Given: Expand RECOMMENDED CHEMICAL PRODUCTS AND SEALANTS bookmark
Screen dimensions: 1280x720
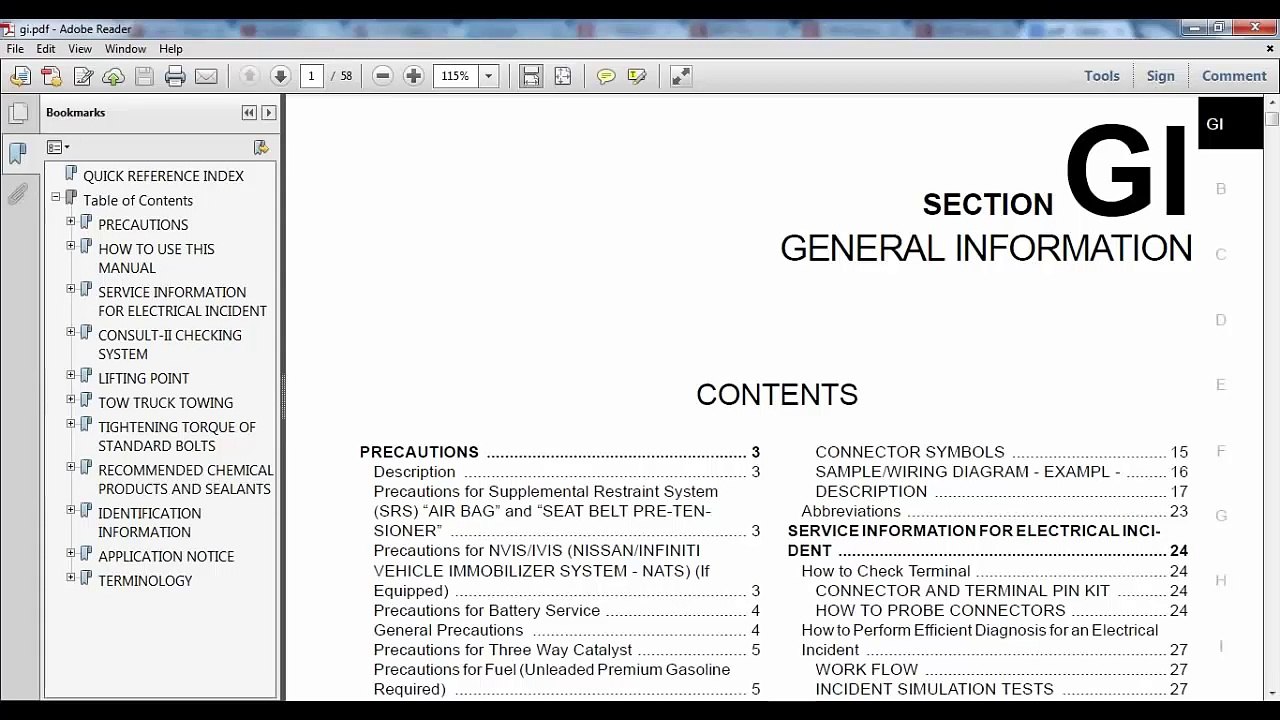Looking at the screenshot, I should click(71, 466).
